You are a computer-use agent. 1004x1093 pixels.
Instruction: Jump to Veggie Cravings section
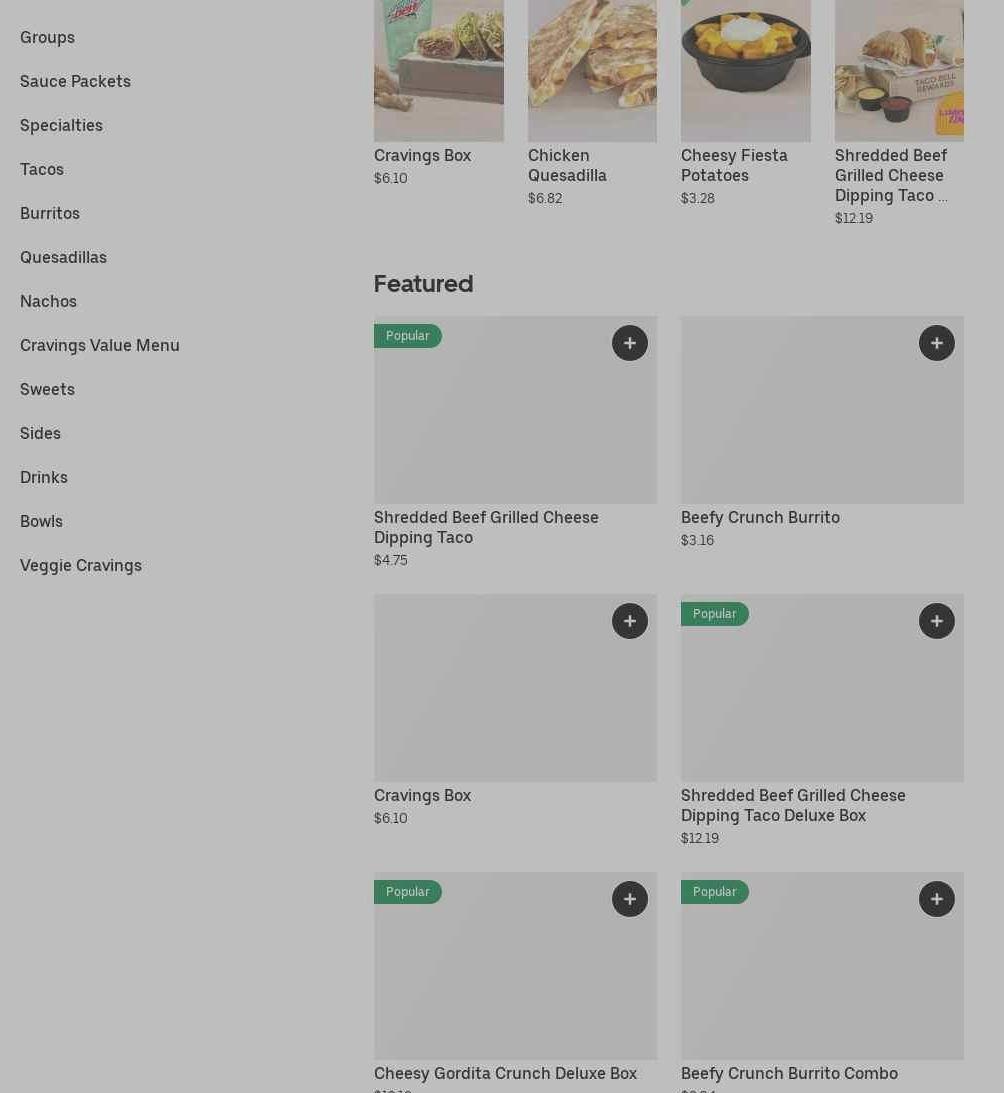coord(81,565)
